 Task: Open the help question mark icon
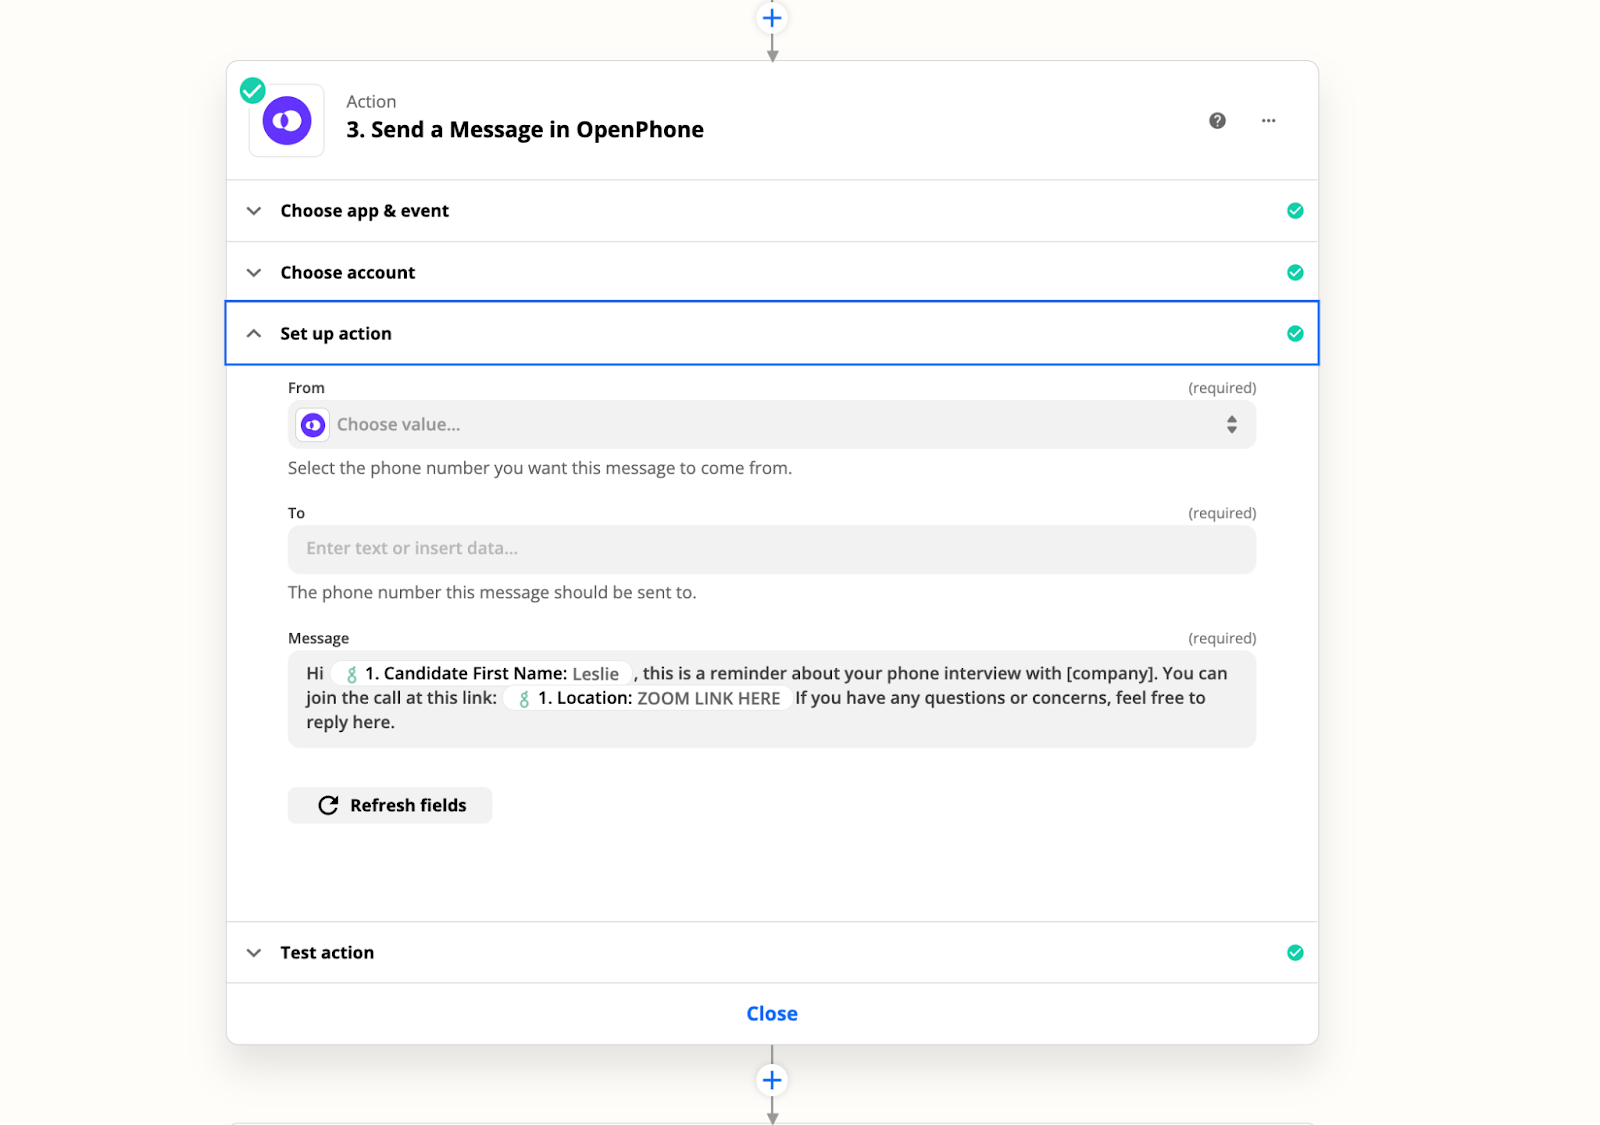coord(1217,121)
